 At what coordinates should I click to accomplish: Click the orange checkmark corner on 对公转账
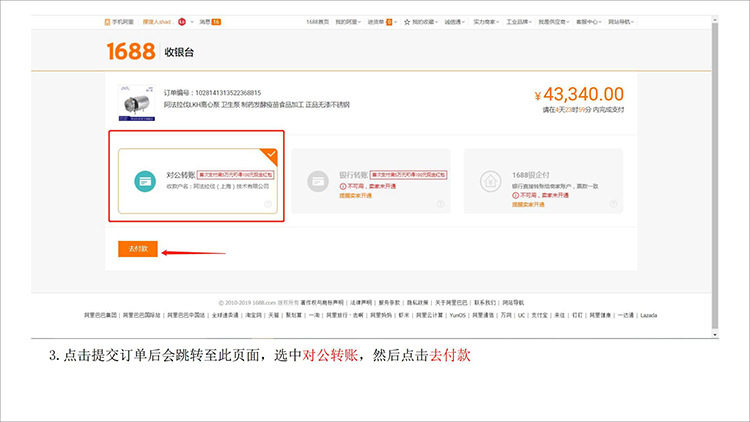tap(271, 155)
